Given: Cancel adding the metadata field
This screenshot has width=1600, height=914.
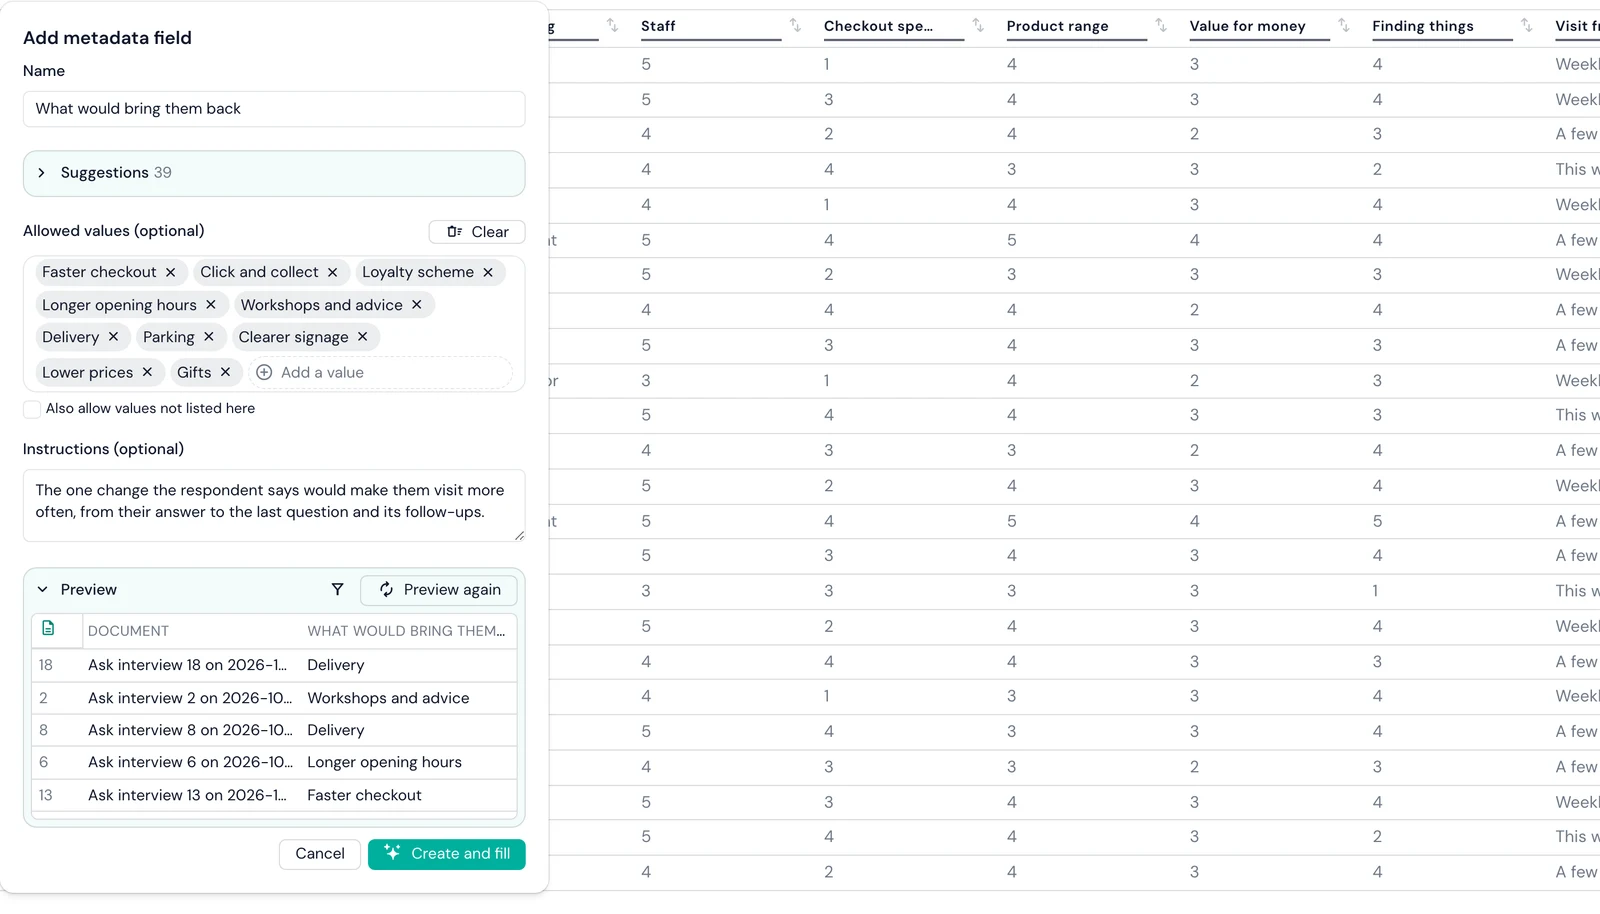Looking at the screenshot, I should [320, 854].
